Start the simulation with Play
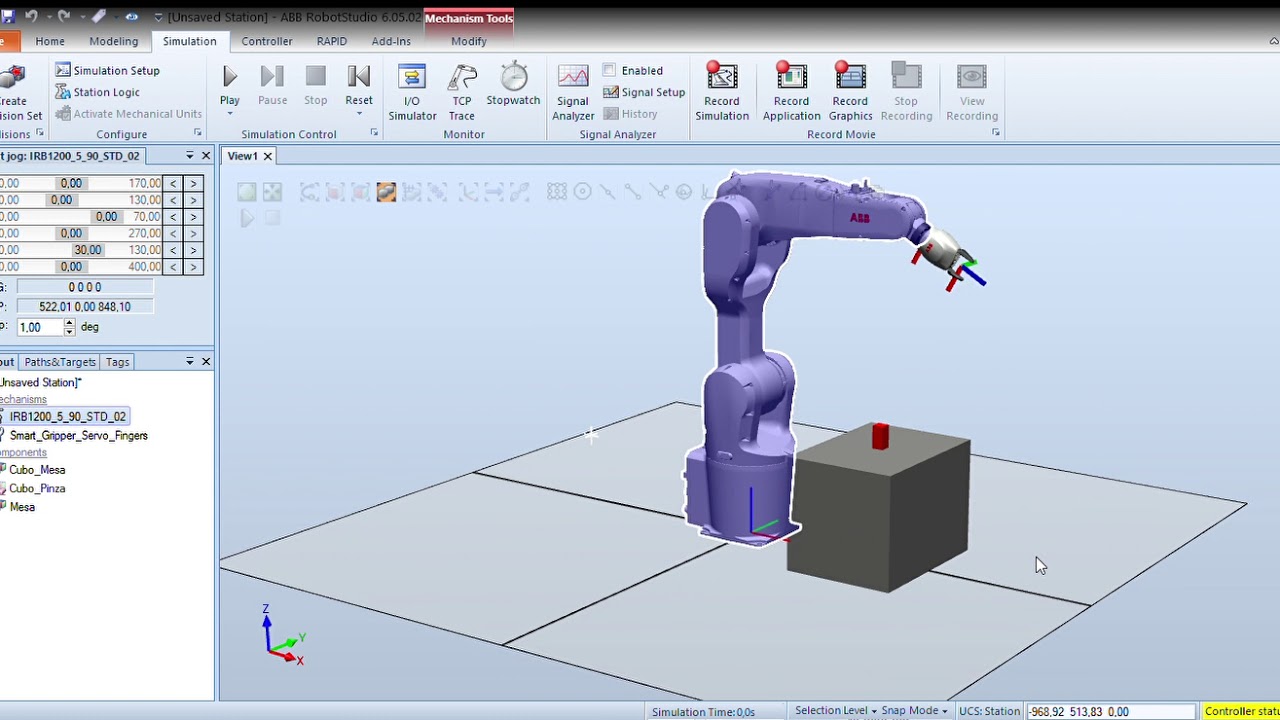Image resolution: width=1280 pixels, height=720 pixels. point(229,84)
